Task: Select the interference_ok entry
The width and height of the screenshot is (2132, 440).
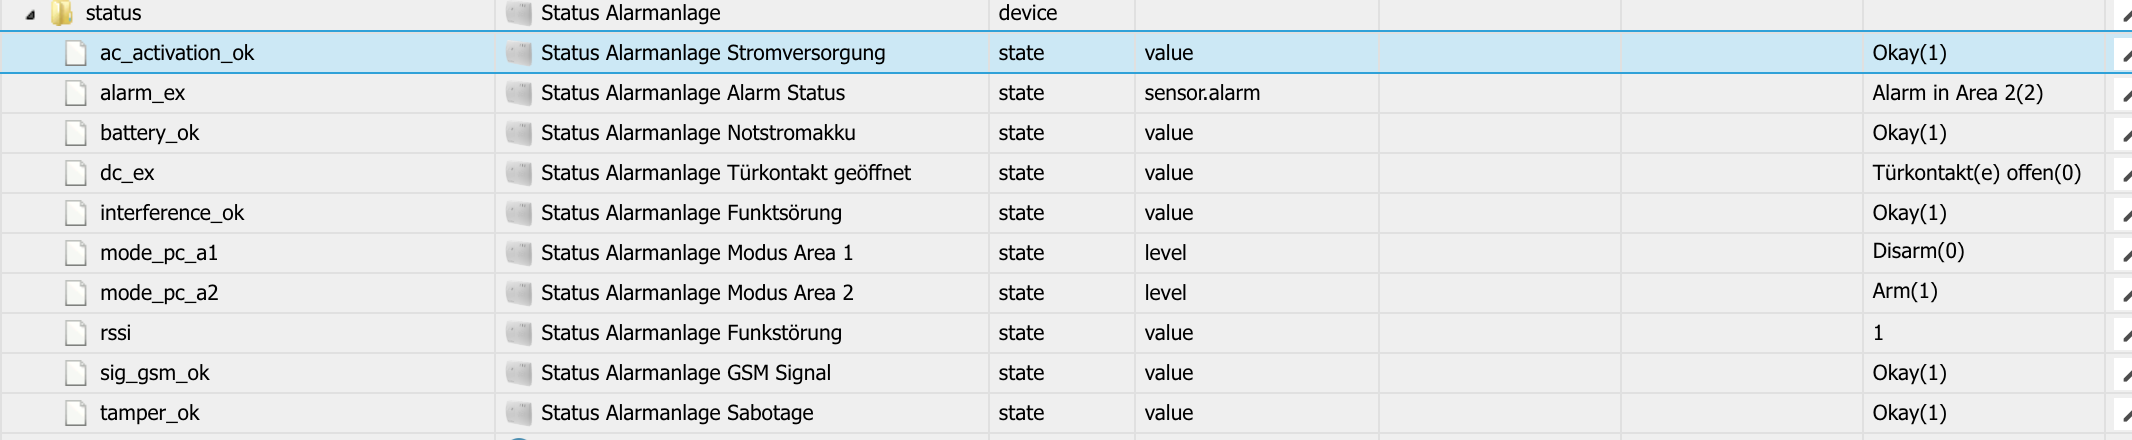Action: 172,213
